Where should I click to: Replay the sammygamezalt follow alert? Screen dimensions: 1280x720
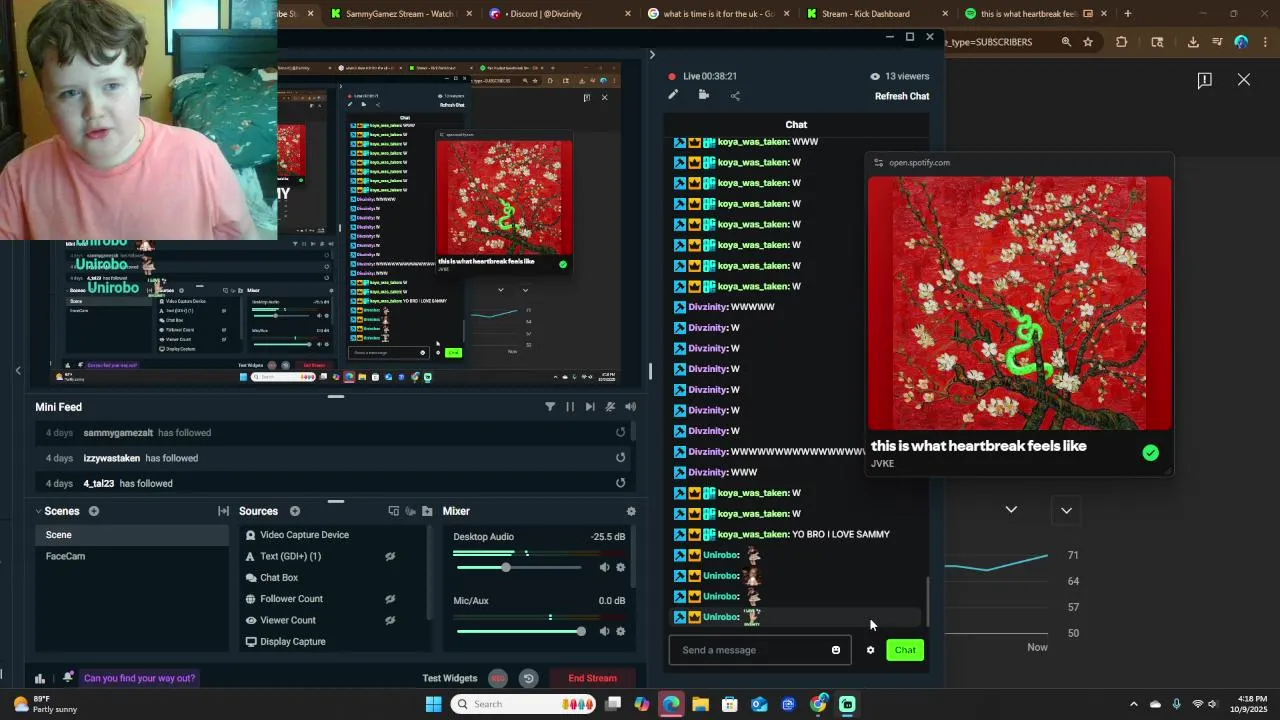tap(621, 432)
